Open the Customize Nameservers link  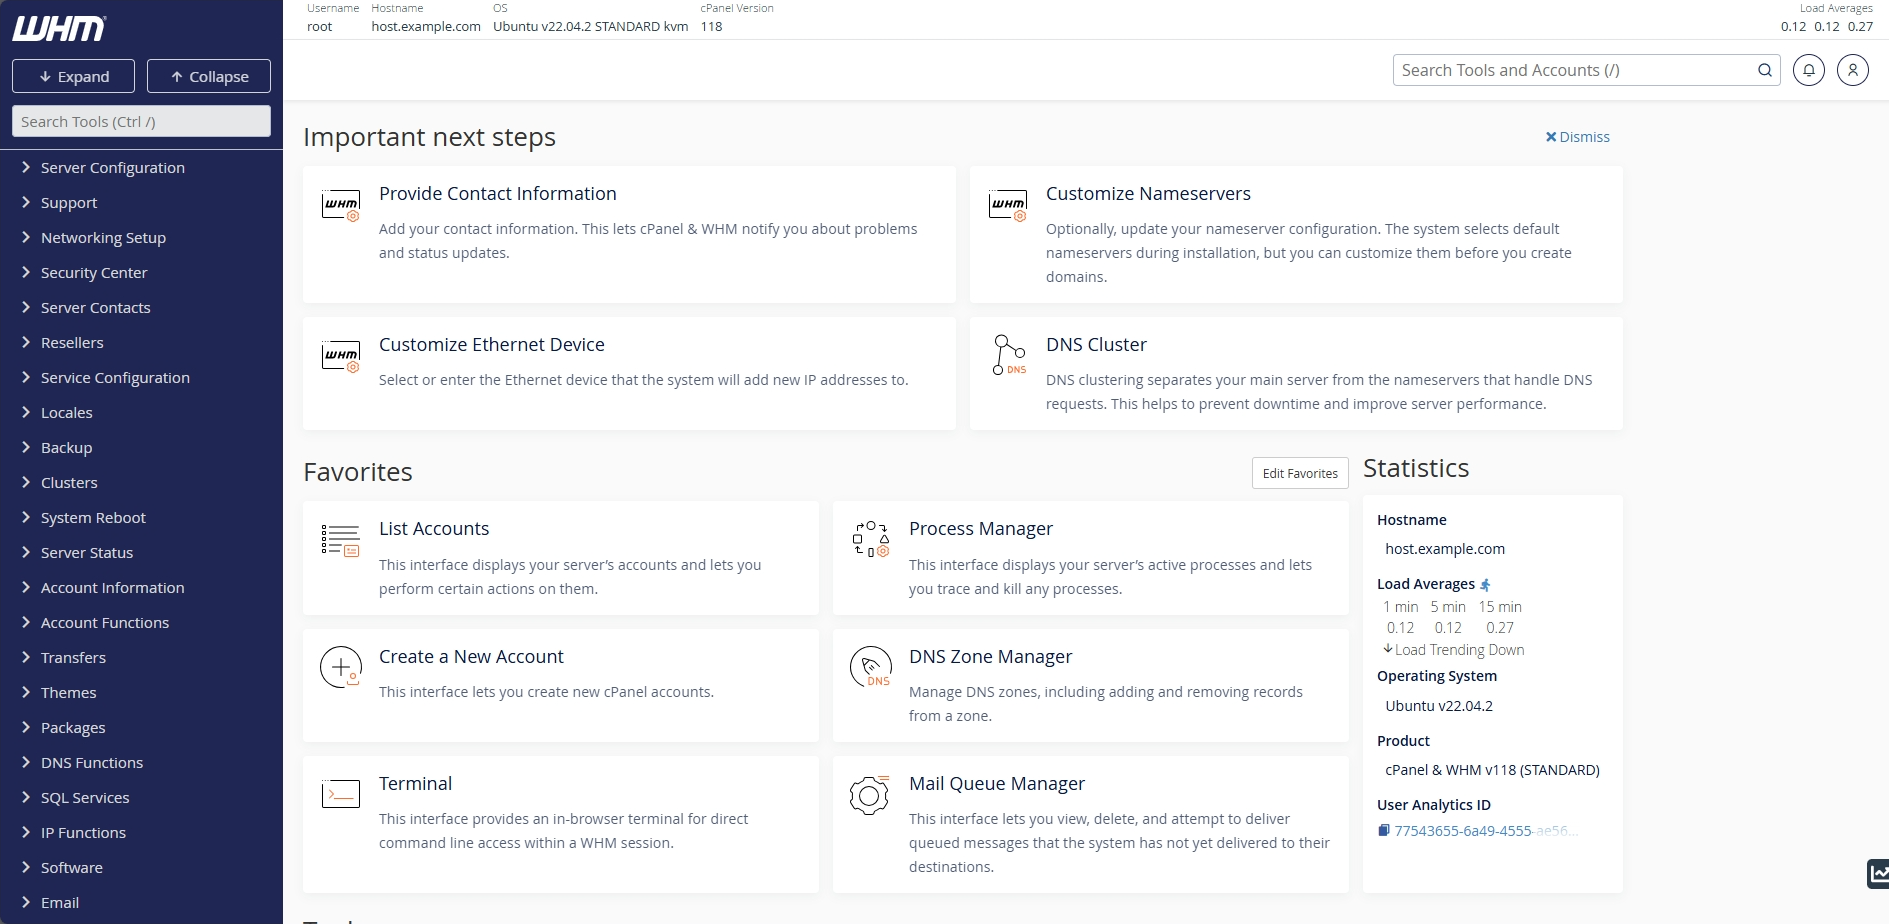point(1148,194)
